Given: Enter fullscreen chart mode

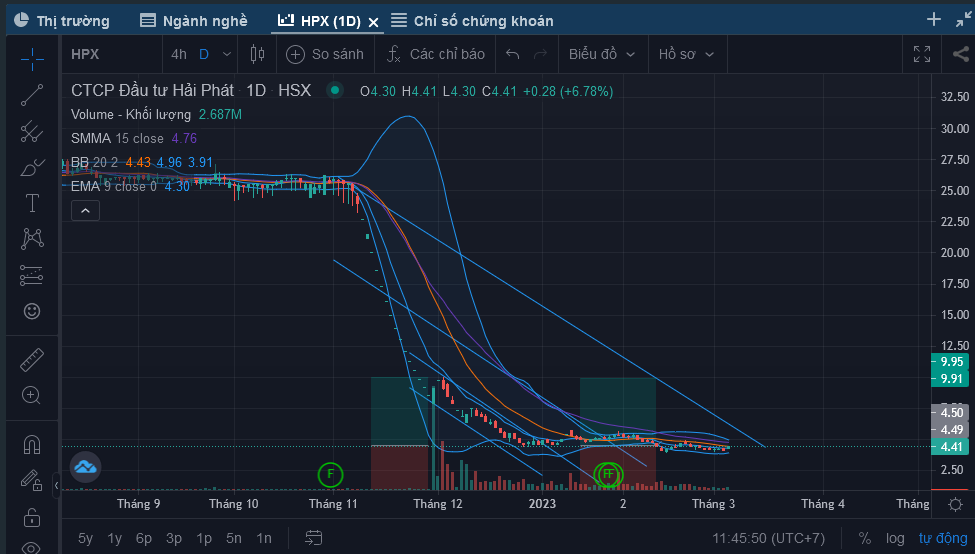Looking at the screenshot, I should click(x=922, y=54).
